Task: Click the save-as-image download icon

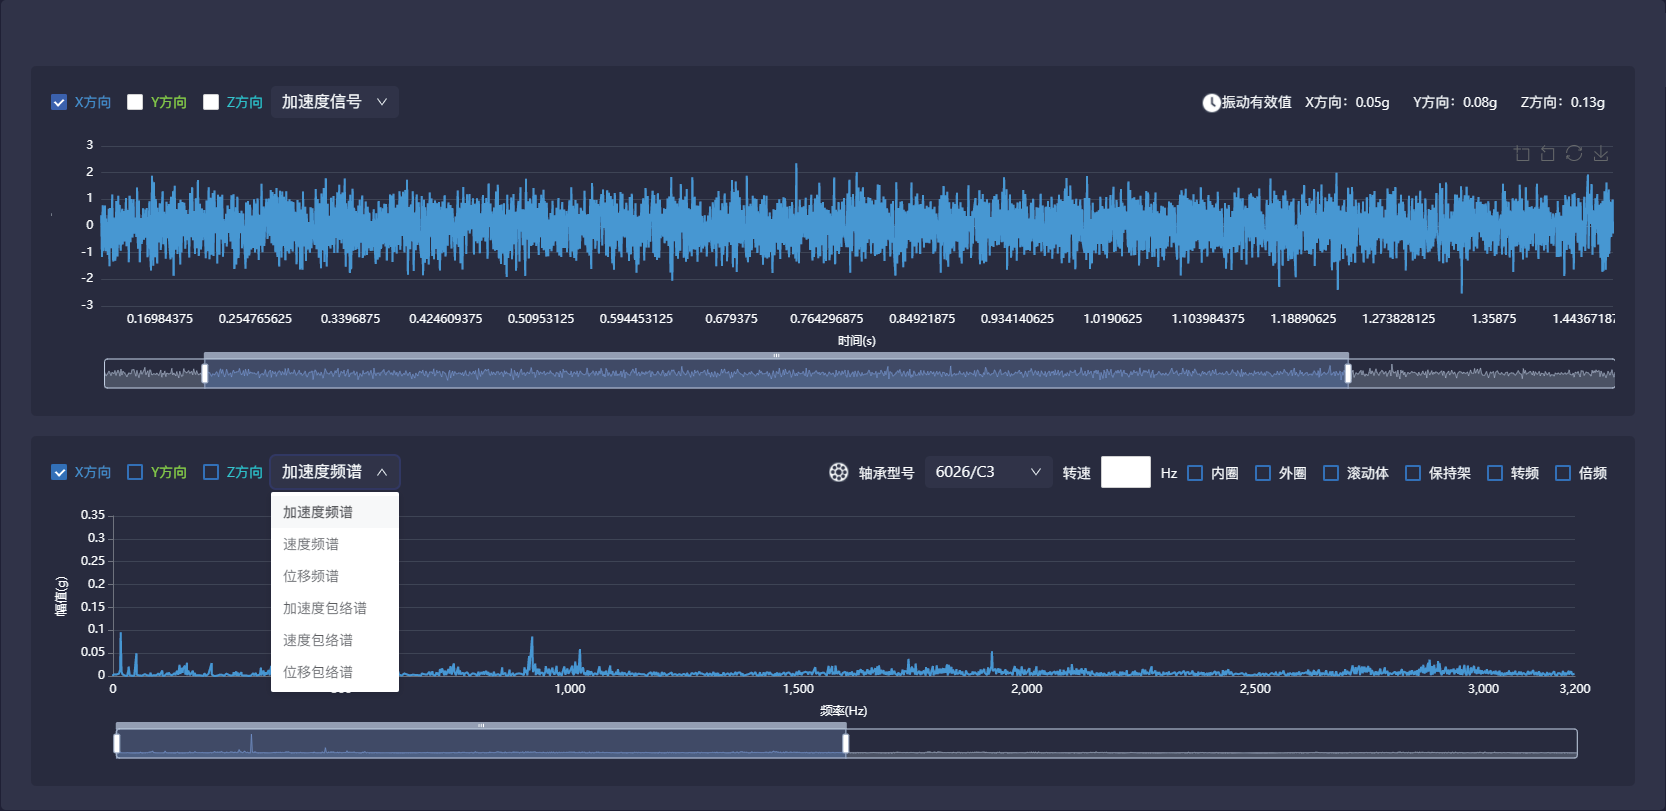Action: (x=1601, y=153)
